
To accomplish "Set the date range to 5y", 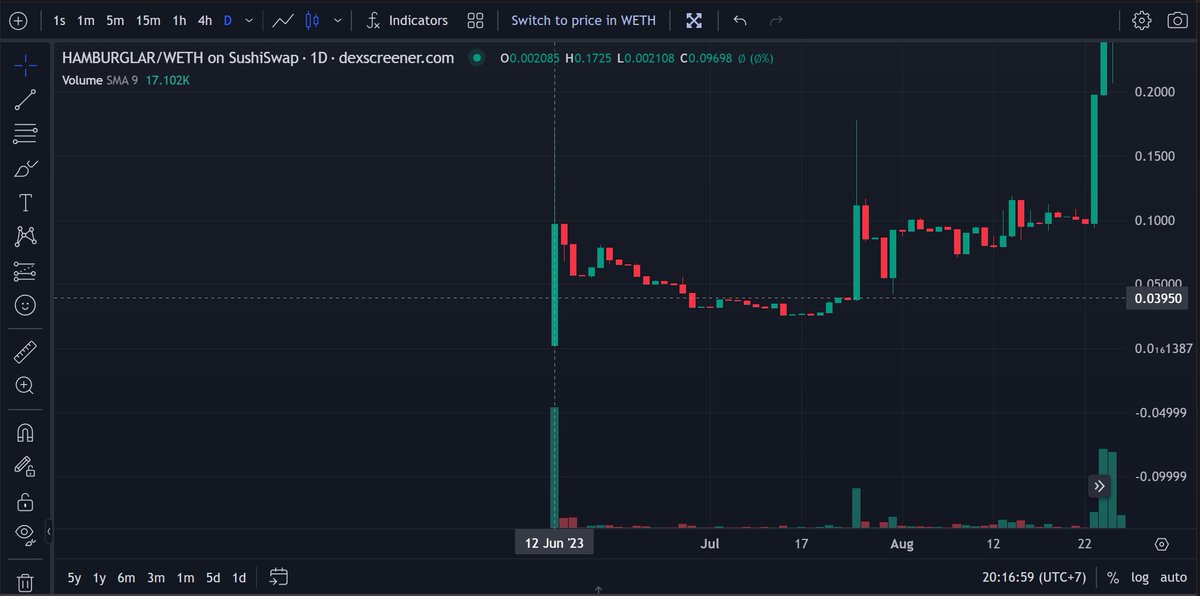I will coord(75,577).
